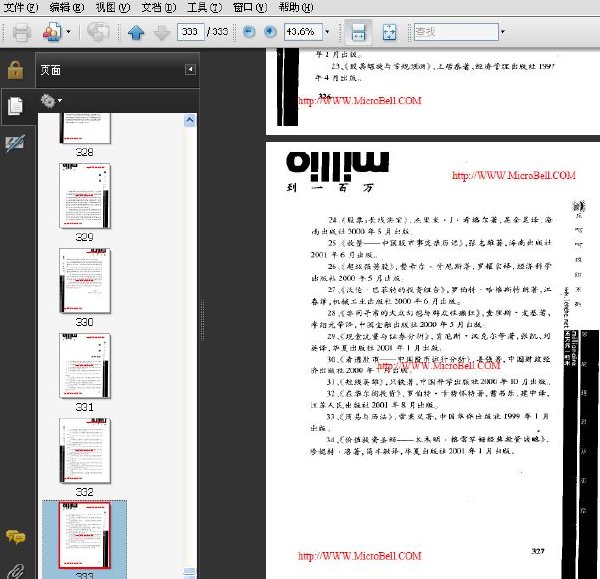This screenshot has width=600, height=579.
Task: Expand the zoom percentage dropdown arrow
Action: point(327,32)
